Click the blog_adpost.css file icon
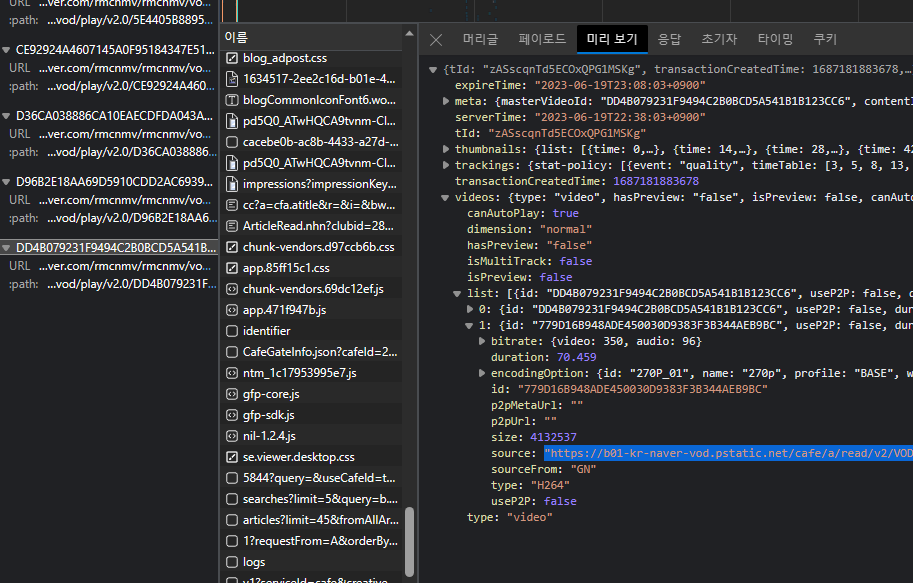Viewport: 913px width, 583px height. point(232,58)
